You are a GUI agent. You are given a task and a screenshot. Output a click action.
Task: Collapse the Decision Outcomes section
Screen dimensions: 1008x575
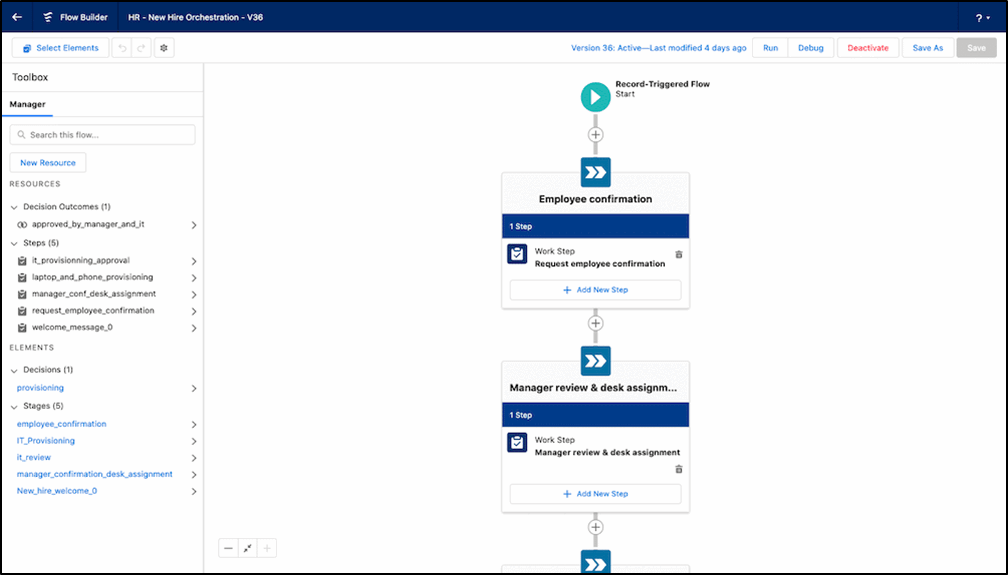tap(15, 207)
